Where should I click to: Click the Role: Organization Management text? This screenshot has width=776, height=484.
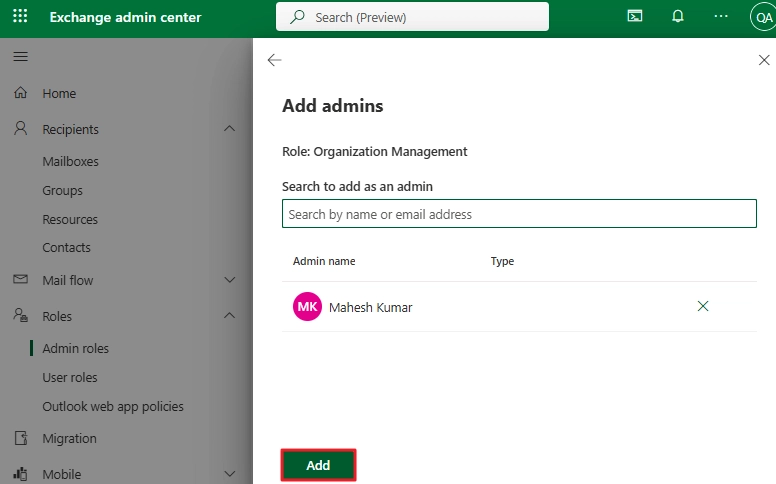click(x=375, y=152)
